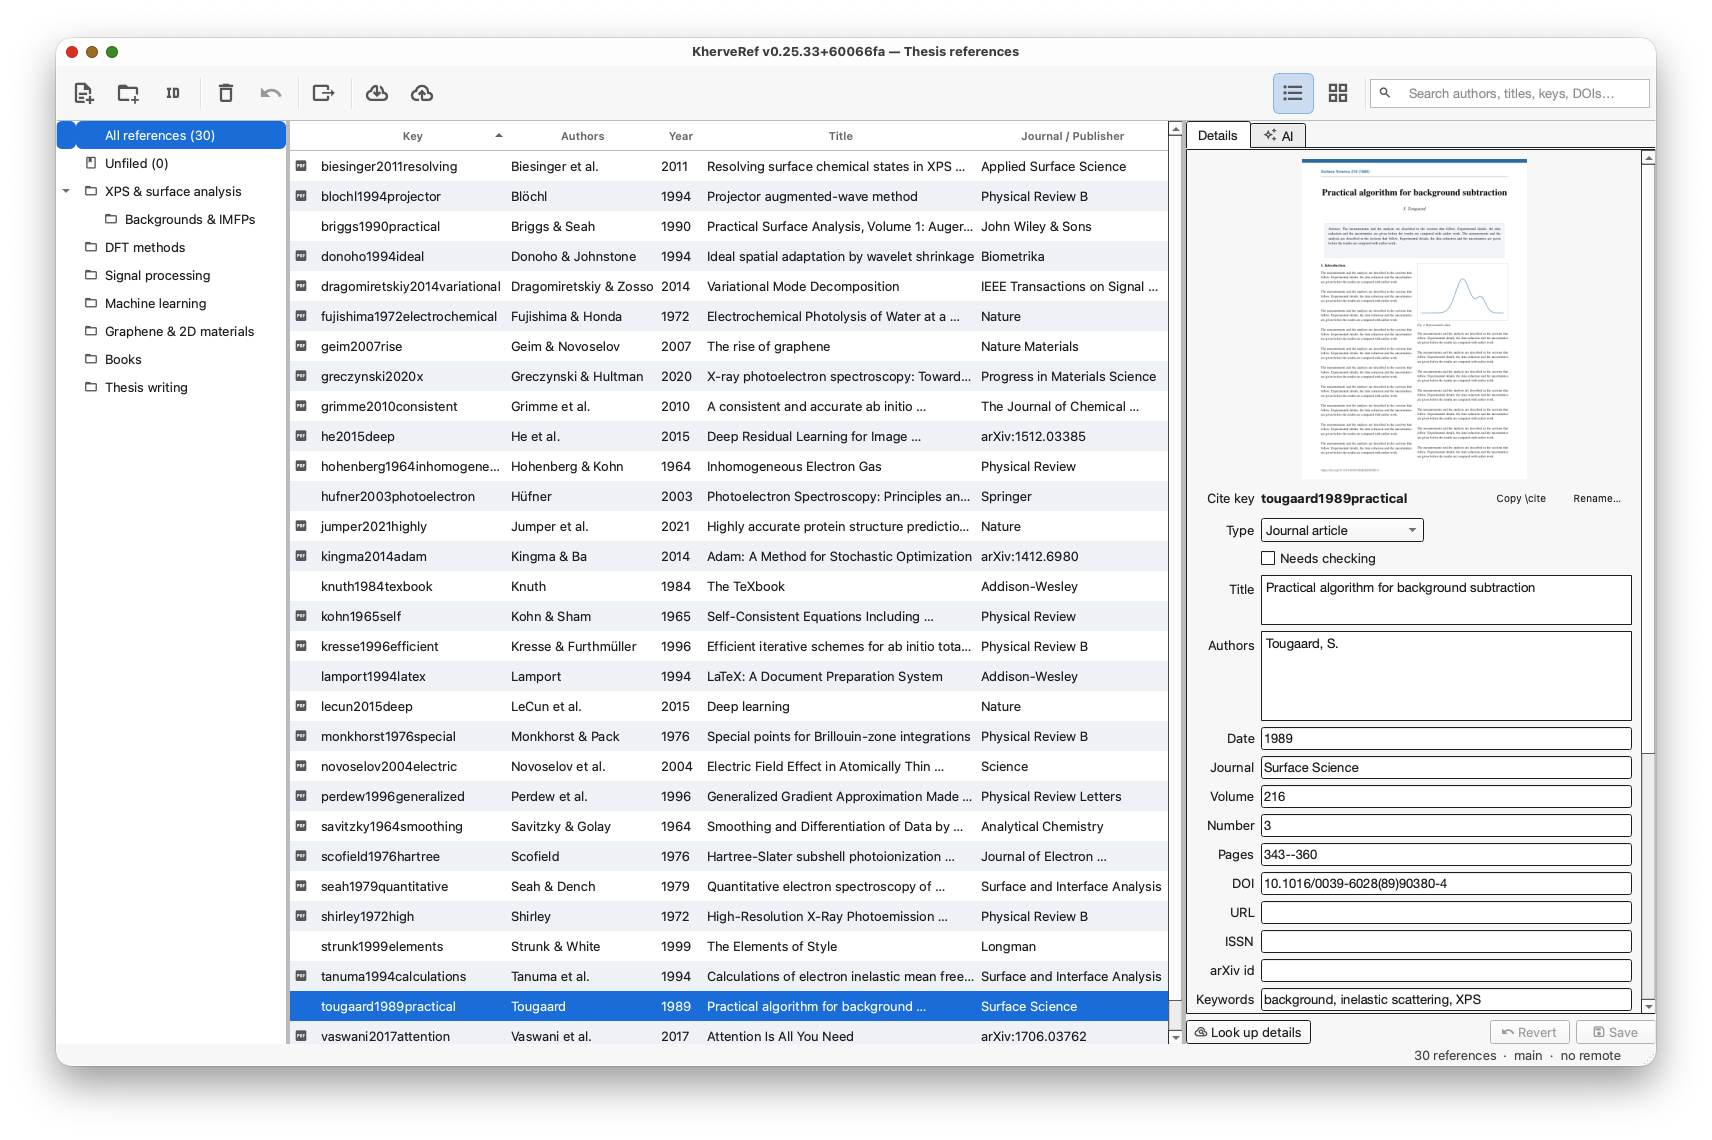The width and height of the screenshot is (1712, 1140).
Task: Click Rename... next to cite key
Action: [1596, 498]
